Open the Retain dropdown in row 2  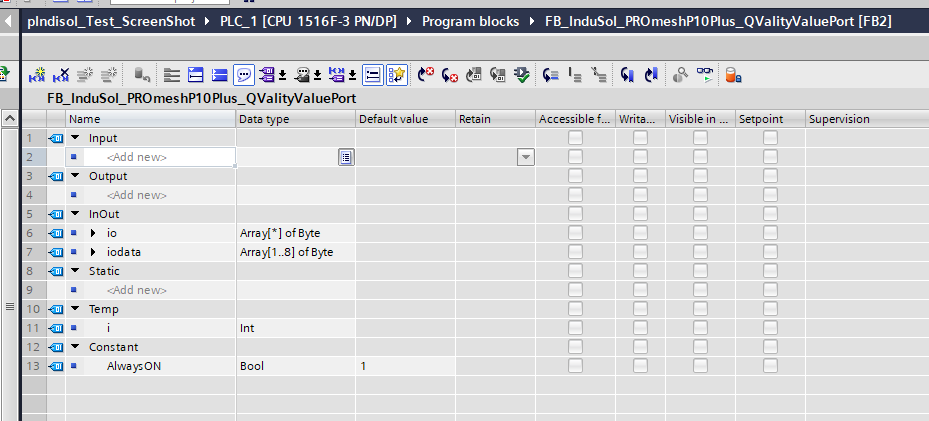(526, 158)
